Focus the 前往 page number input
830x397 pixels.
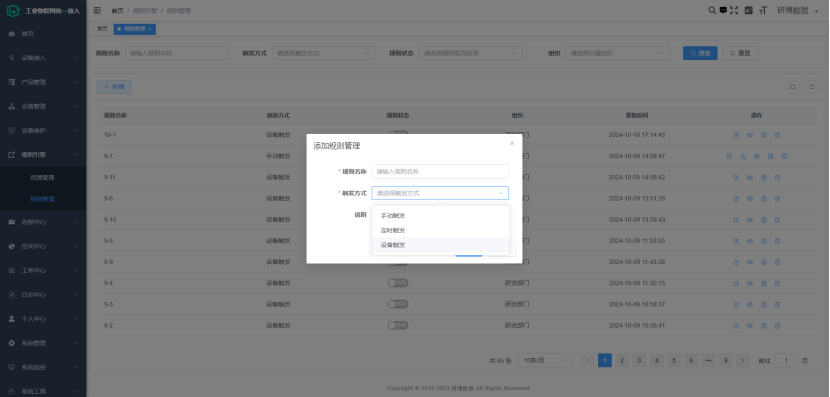click(x=786, y=360)
